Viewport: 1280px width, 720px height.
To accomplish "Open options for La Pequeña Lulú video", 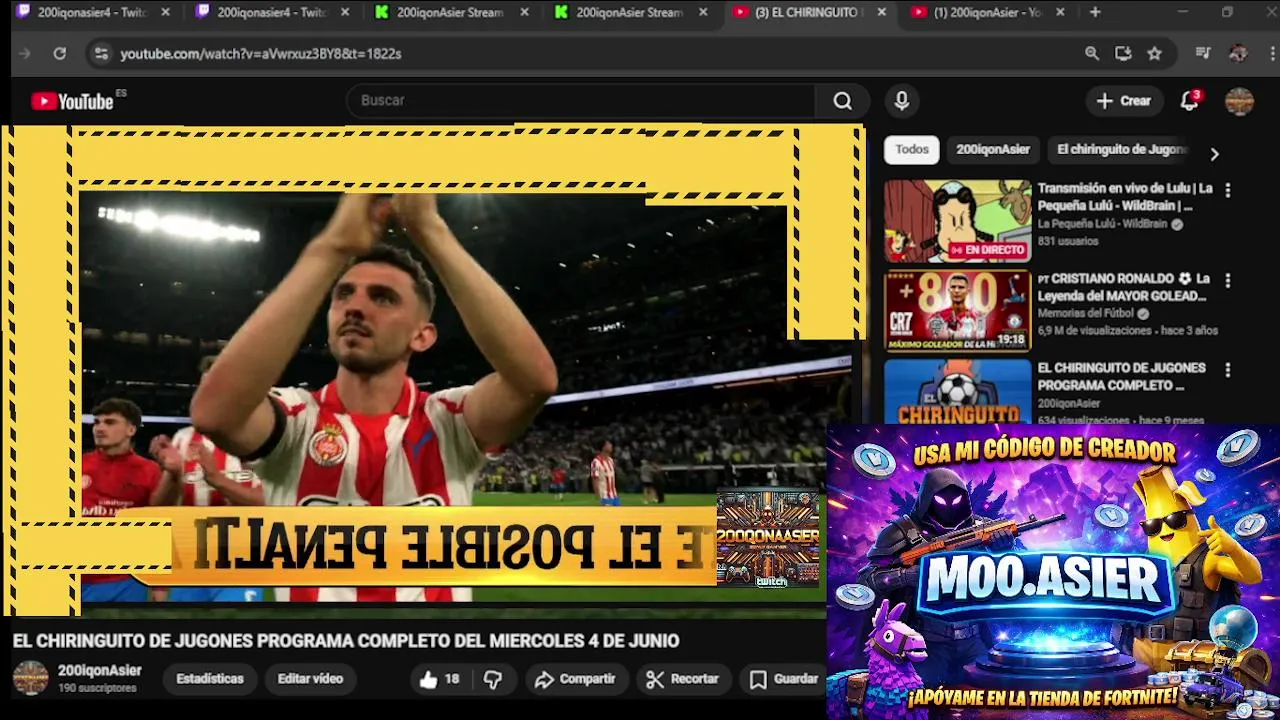I will tap(1228, 190).
